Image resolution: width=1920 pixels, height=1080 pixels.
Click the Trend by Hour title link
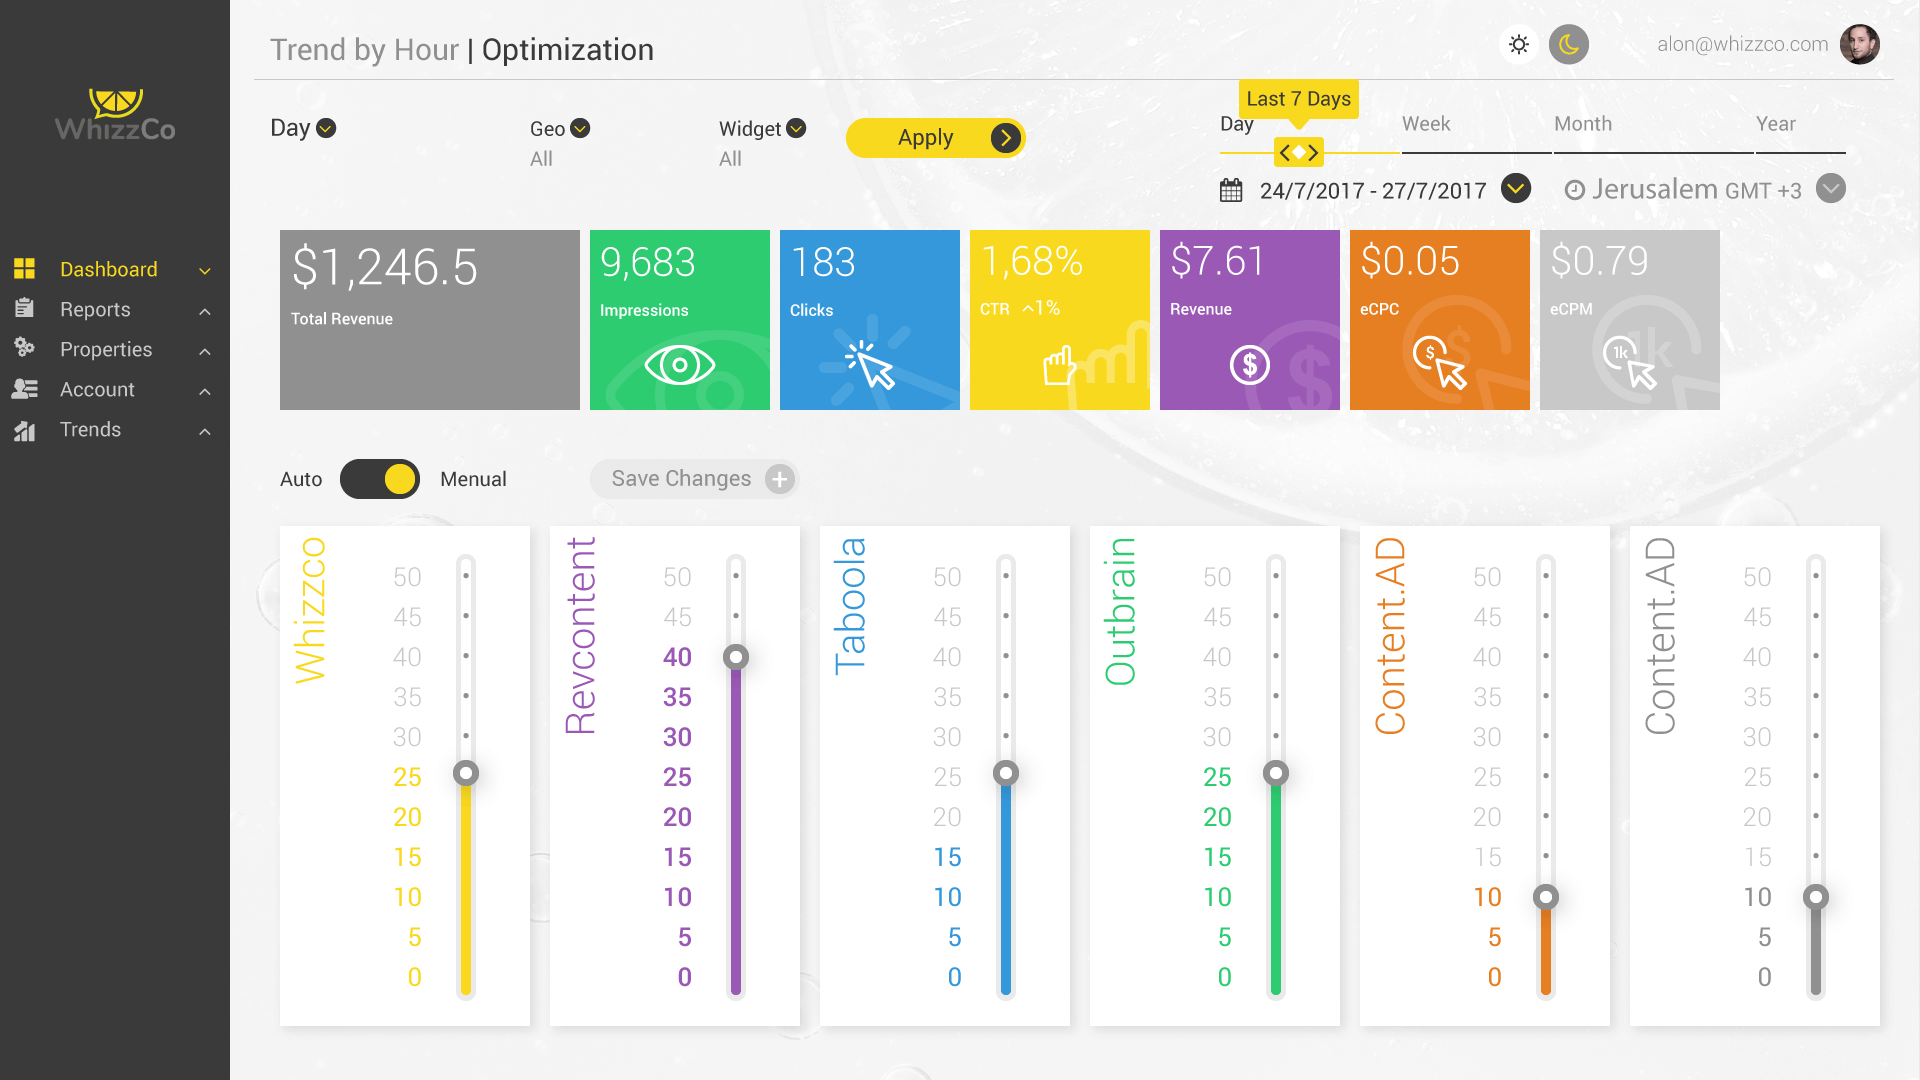[x=364, y=50]
